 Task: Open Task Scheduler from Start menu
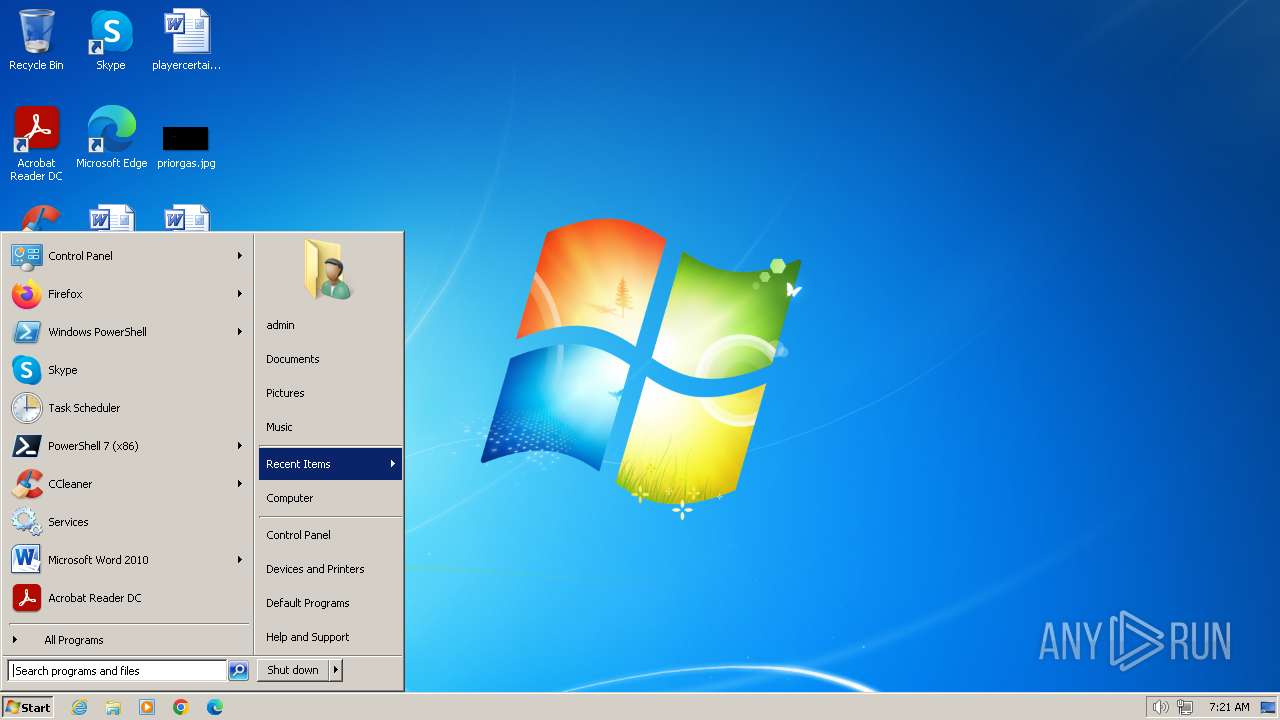[x=128, y=408]
